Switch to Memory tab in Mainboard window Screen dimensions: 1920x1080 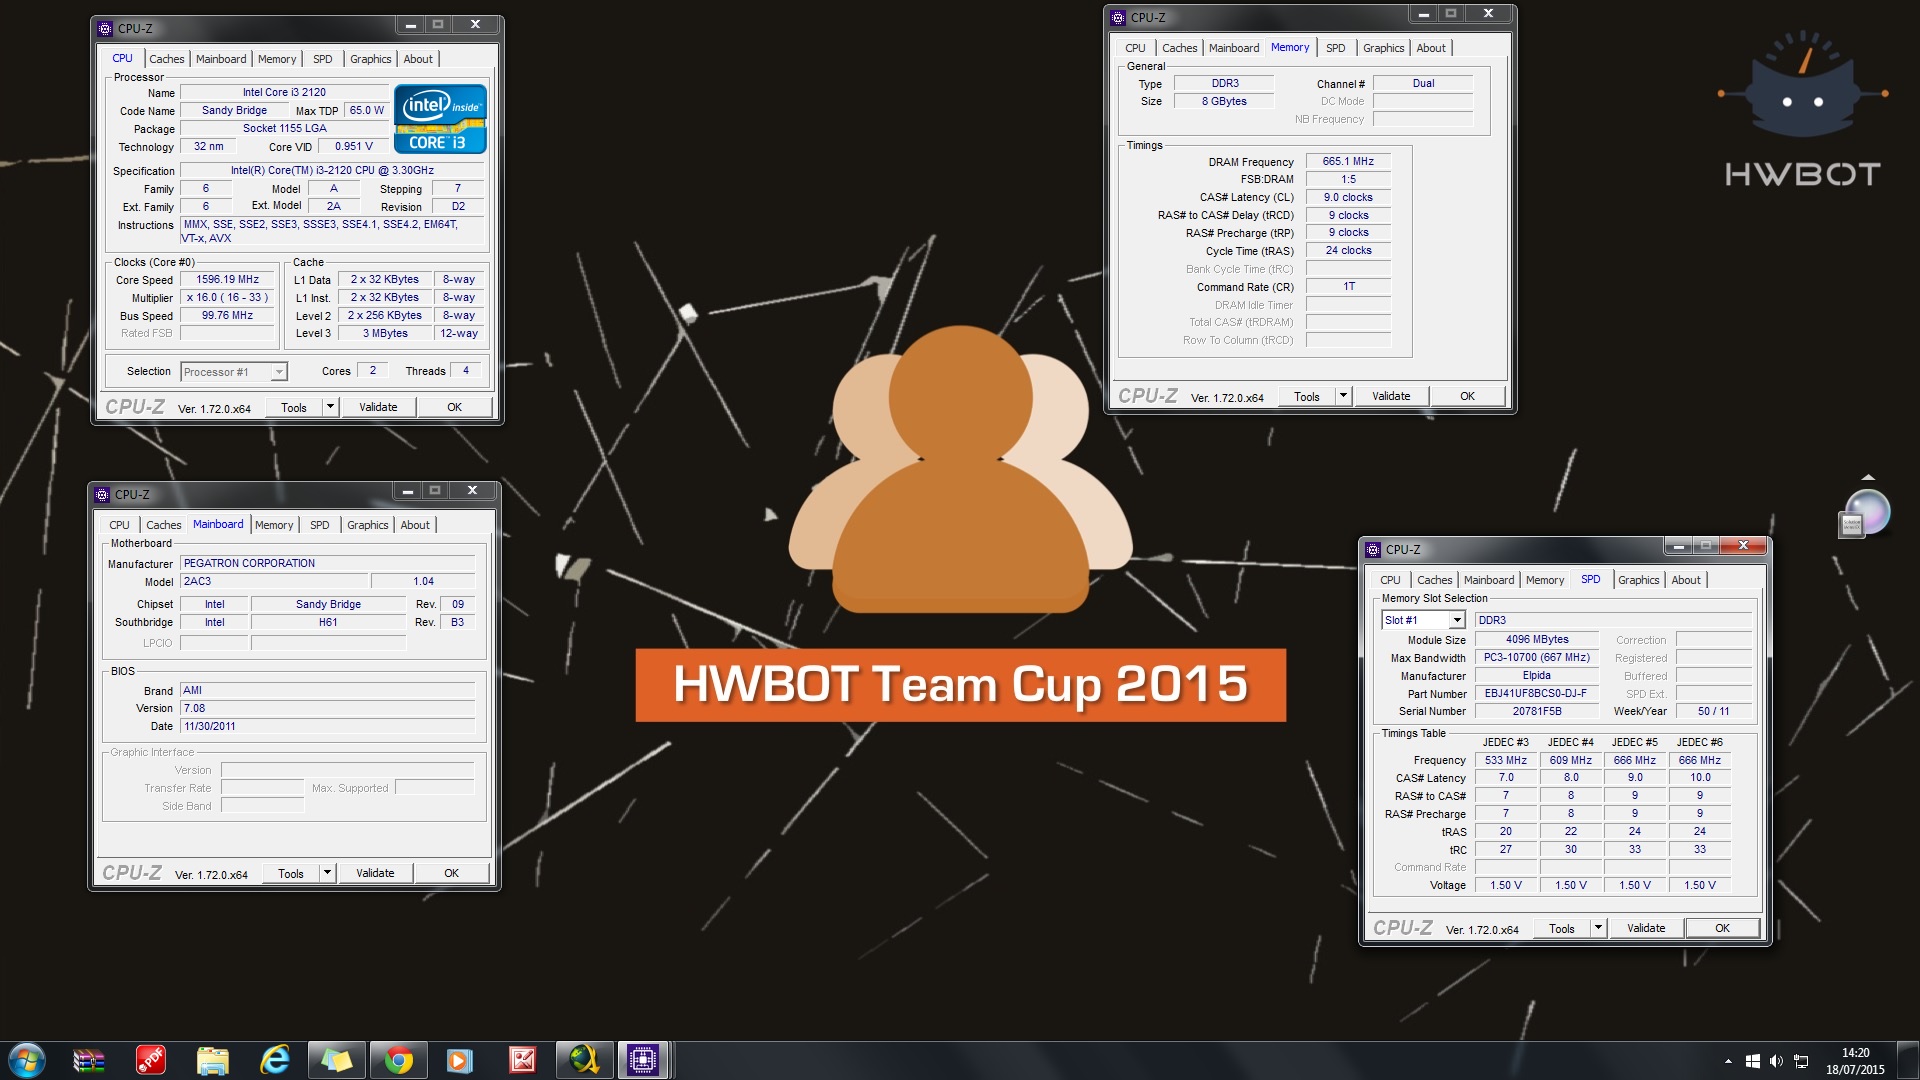coord(274,525)
